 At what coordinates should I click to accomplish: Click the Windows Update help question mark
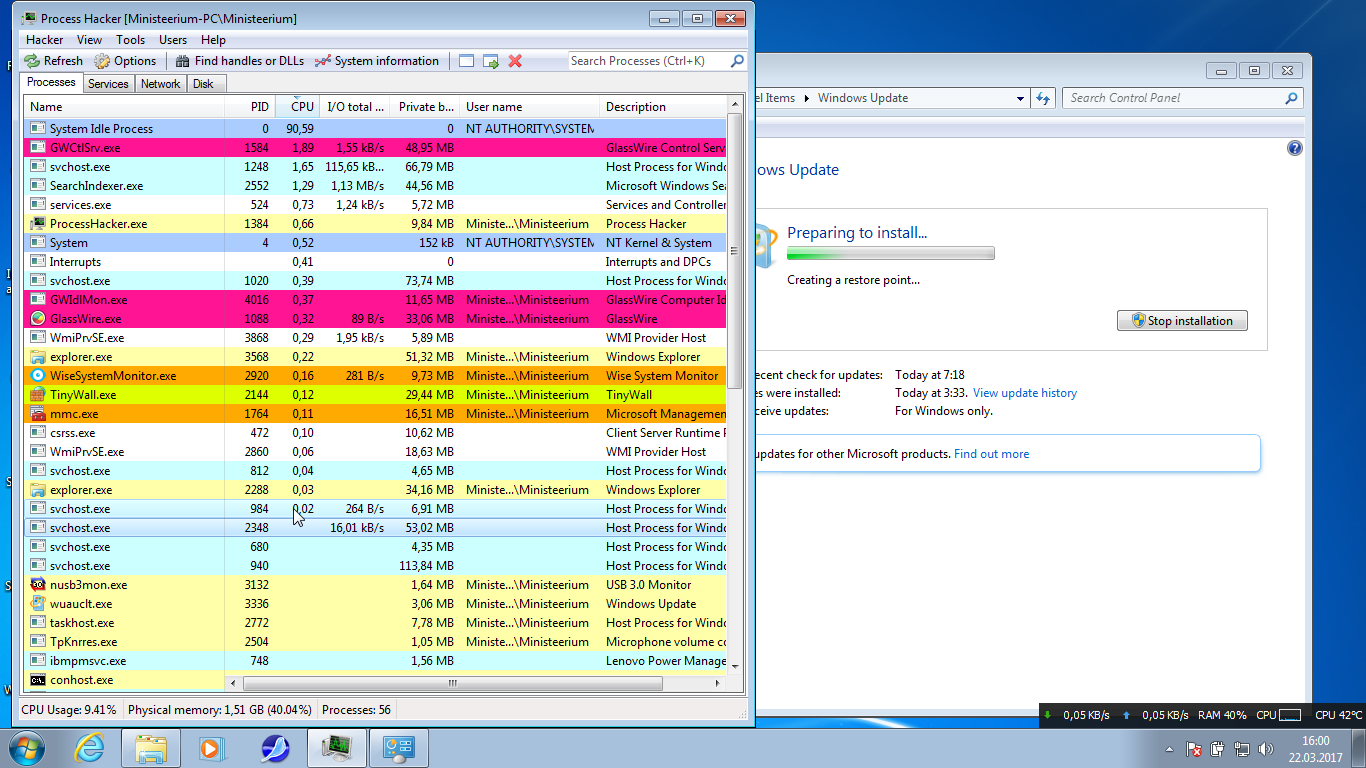[1295, 148]
